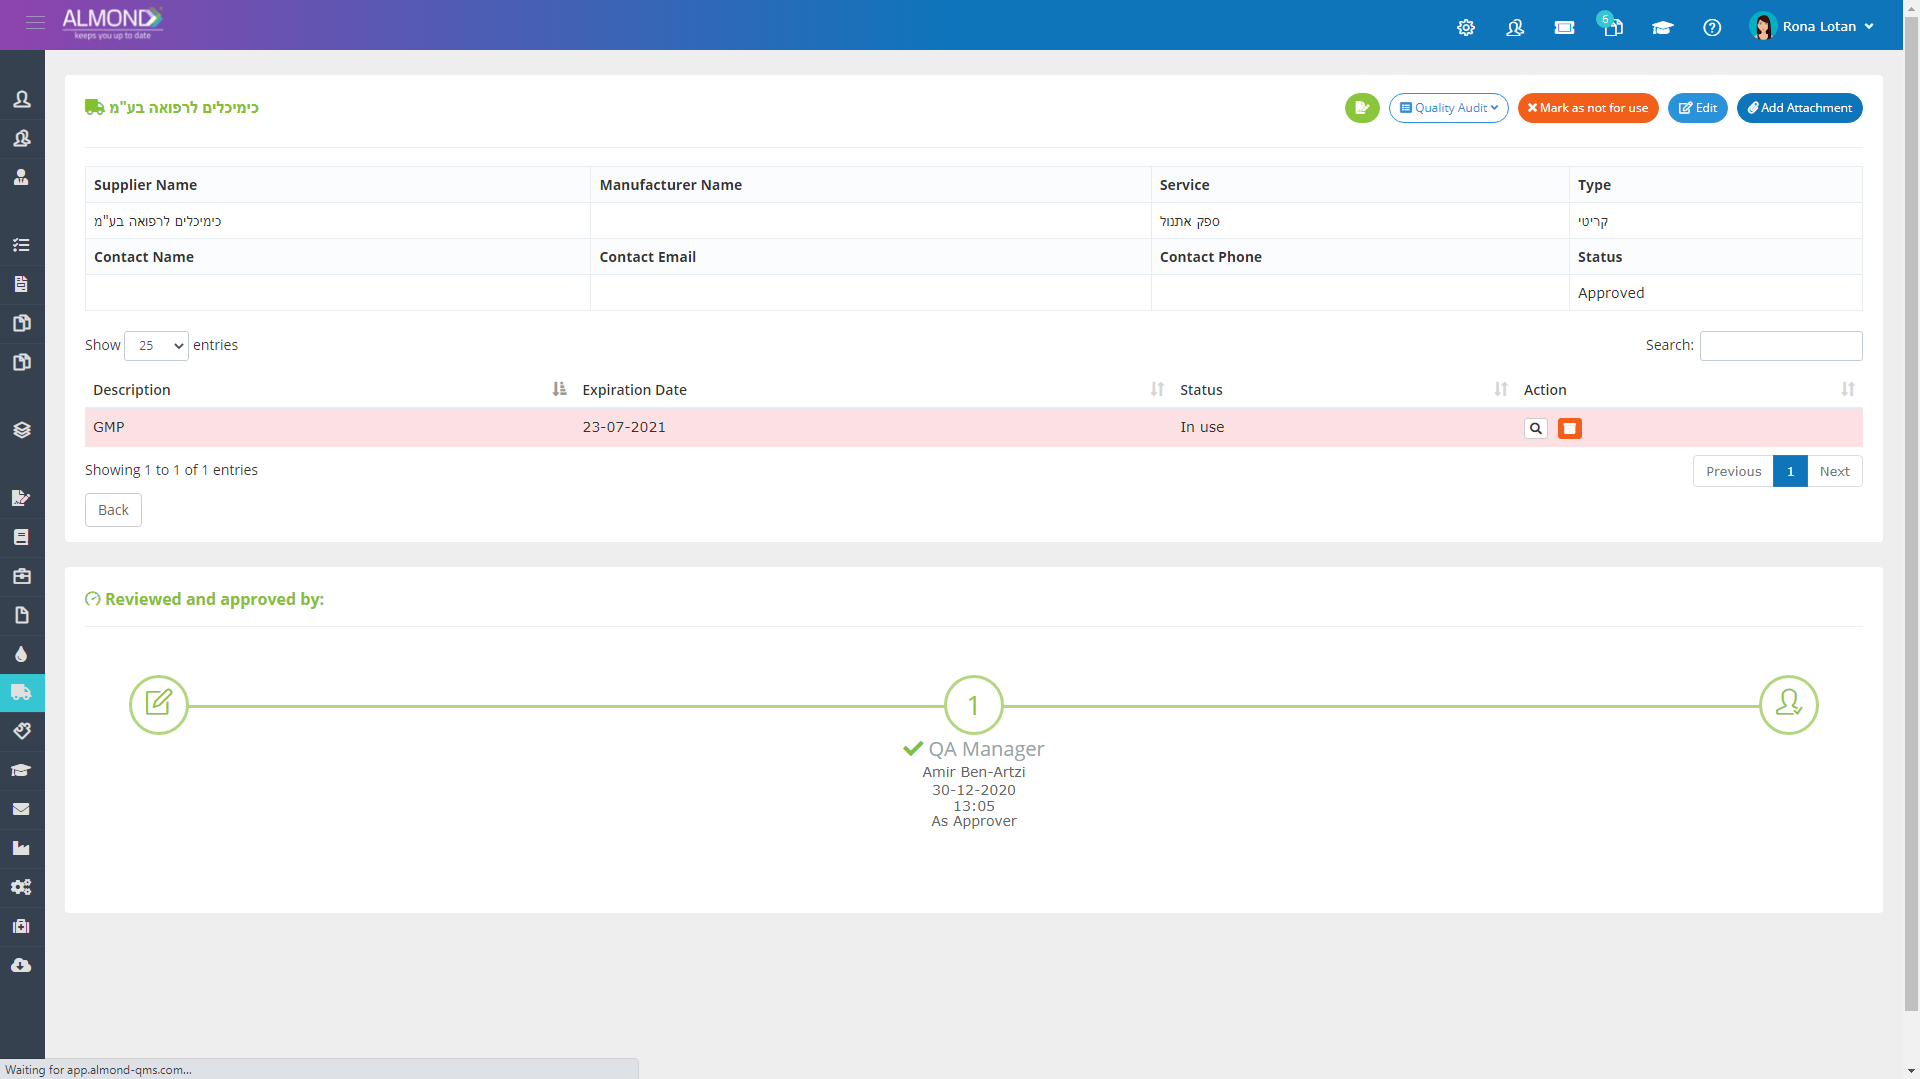This screenshot has width=1920, height=1079.
Task: Open the droplet sidebar icon
Action: tap(21, 654)
